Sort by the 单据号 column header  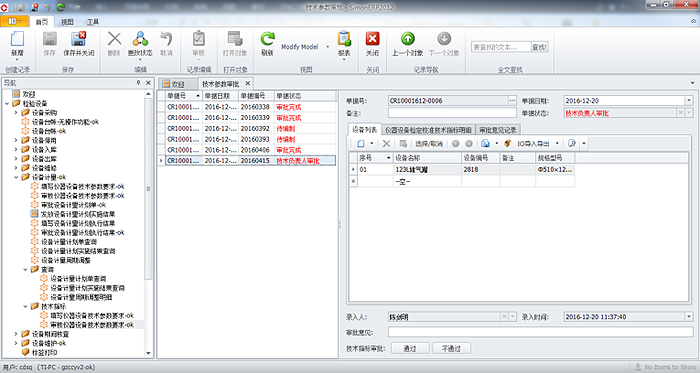(183, 95)
